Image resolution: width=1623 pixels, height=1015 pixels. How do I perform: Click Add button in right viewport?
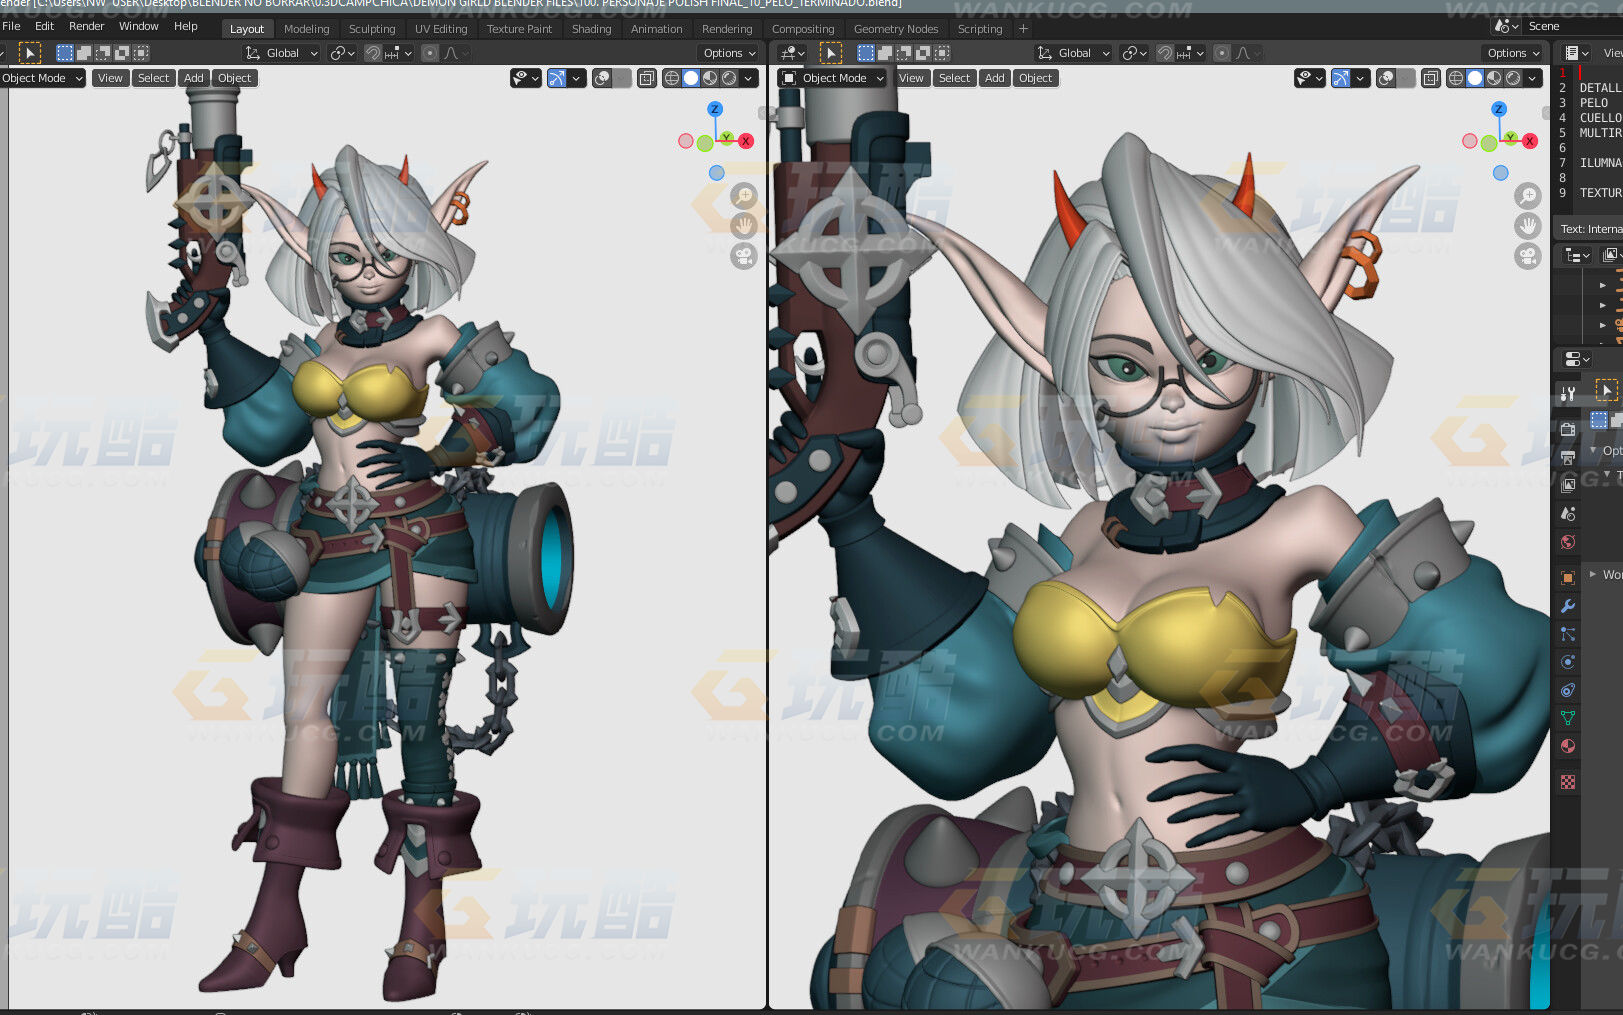(994, 78)
